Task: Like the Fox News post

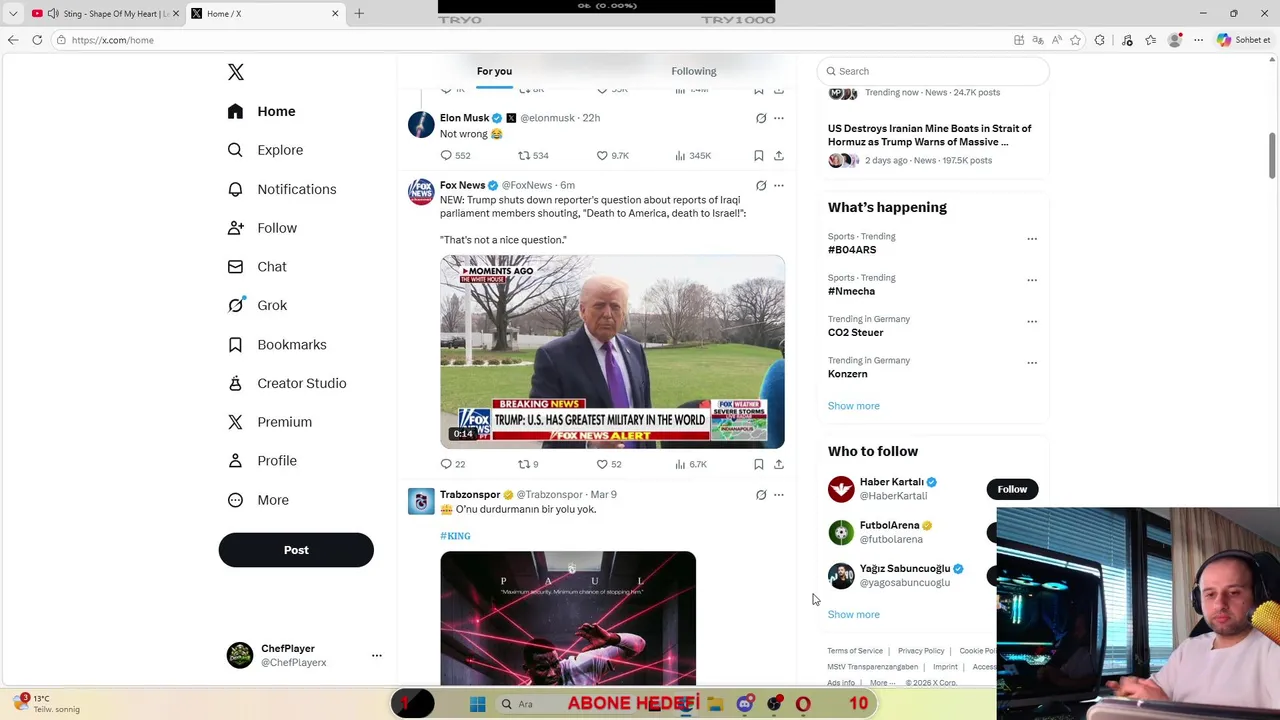Action: tap(609, 464)
